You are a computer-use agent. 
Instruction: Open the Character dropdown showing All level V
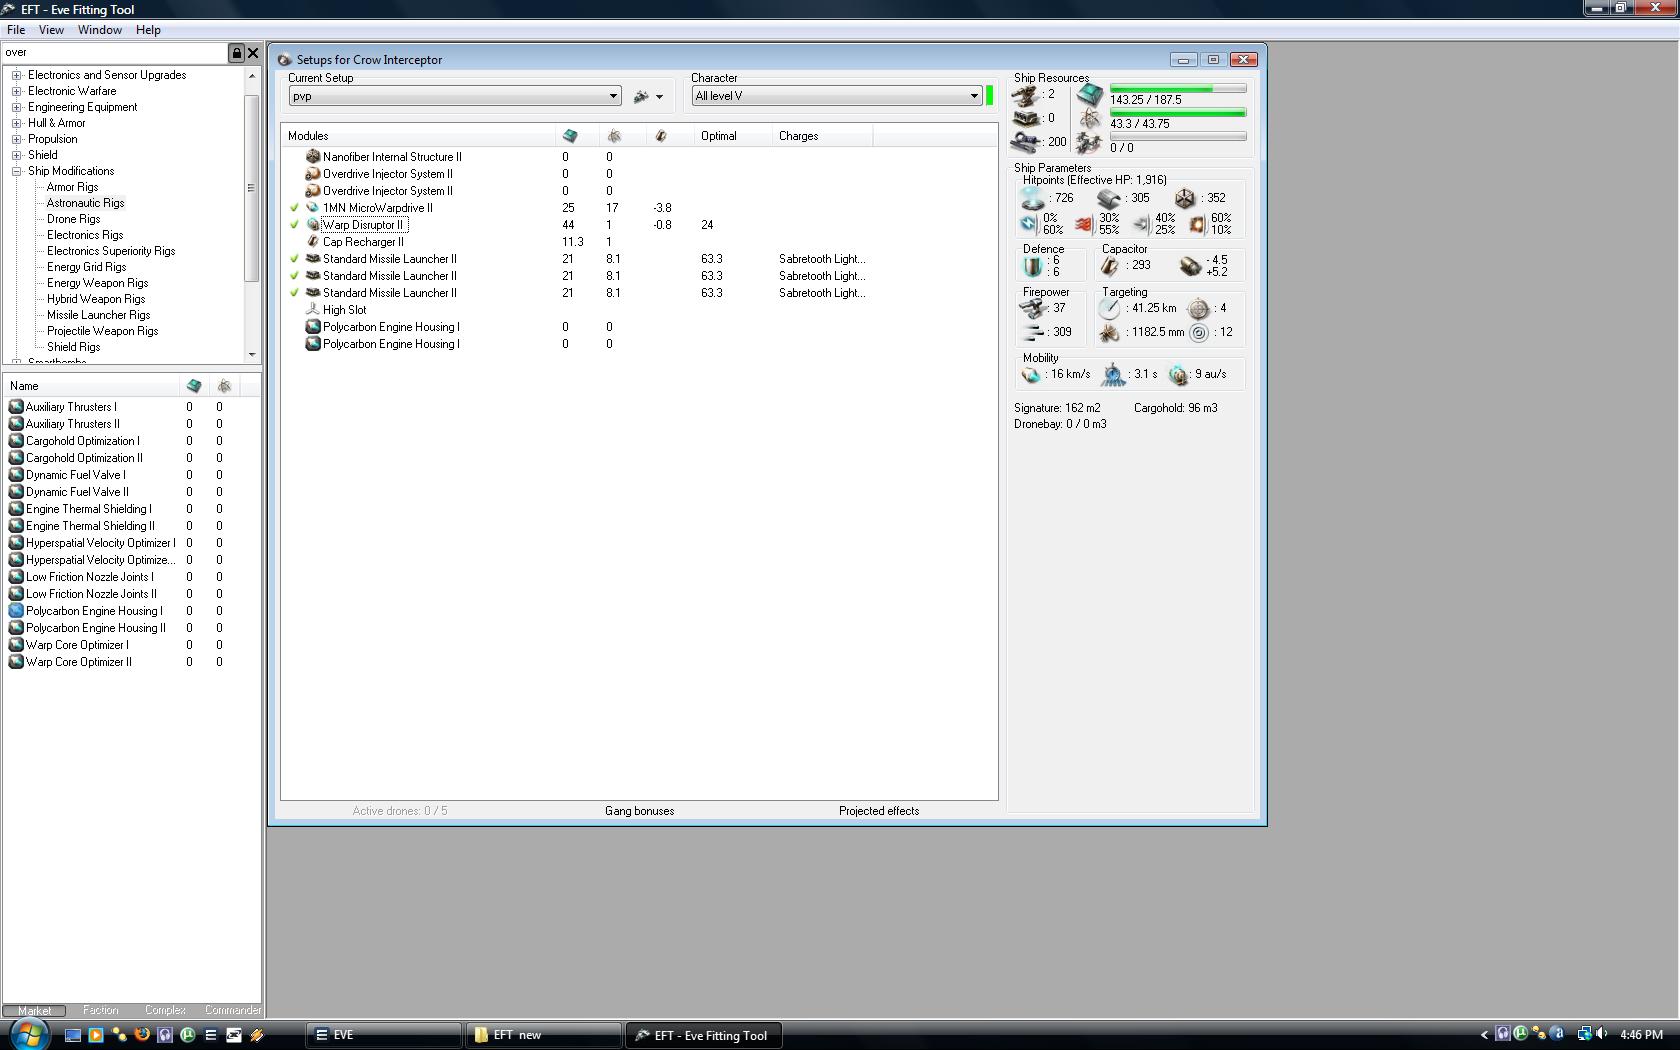[x=837, y=96]
